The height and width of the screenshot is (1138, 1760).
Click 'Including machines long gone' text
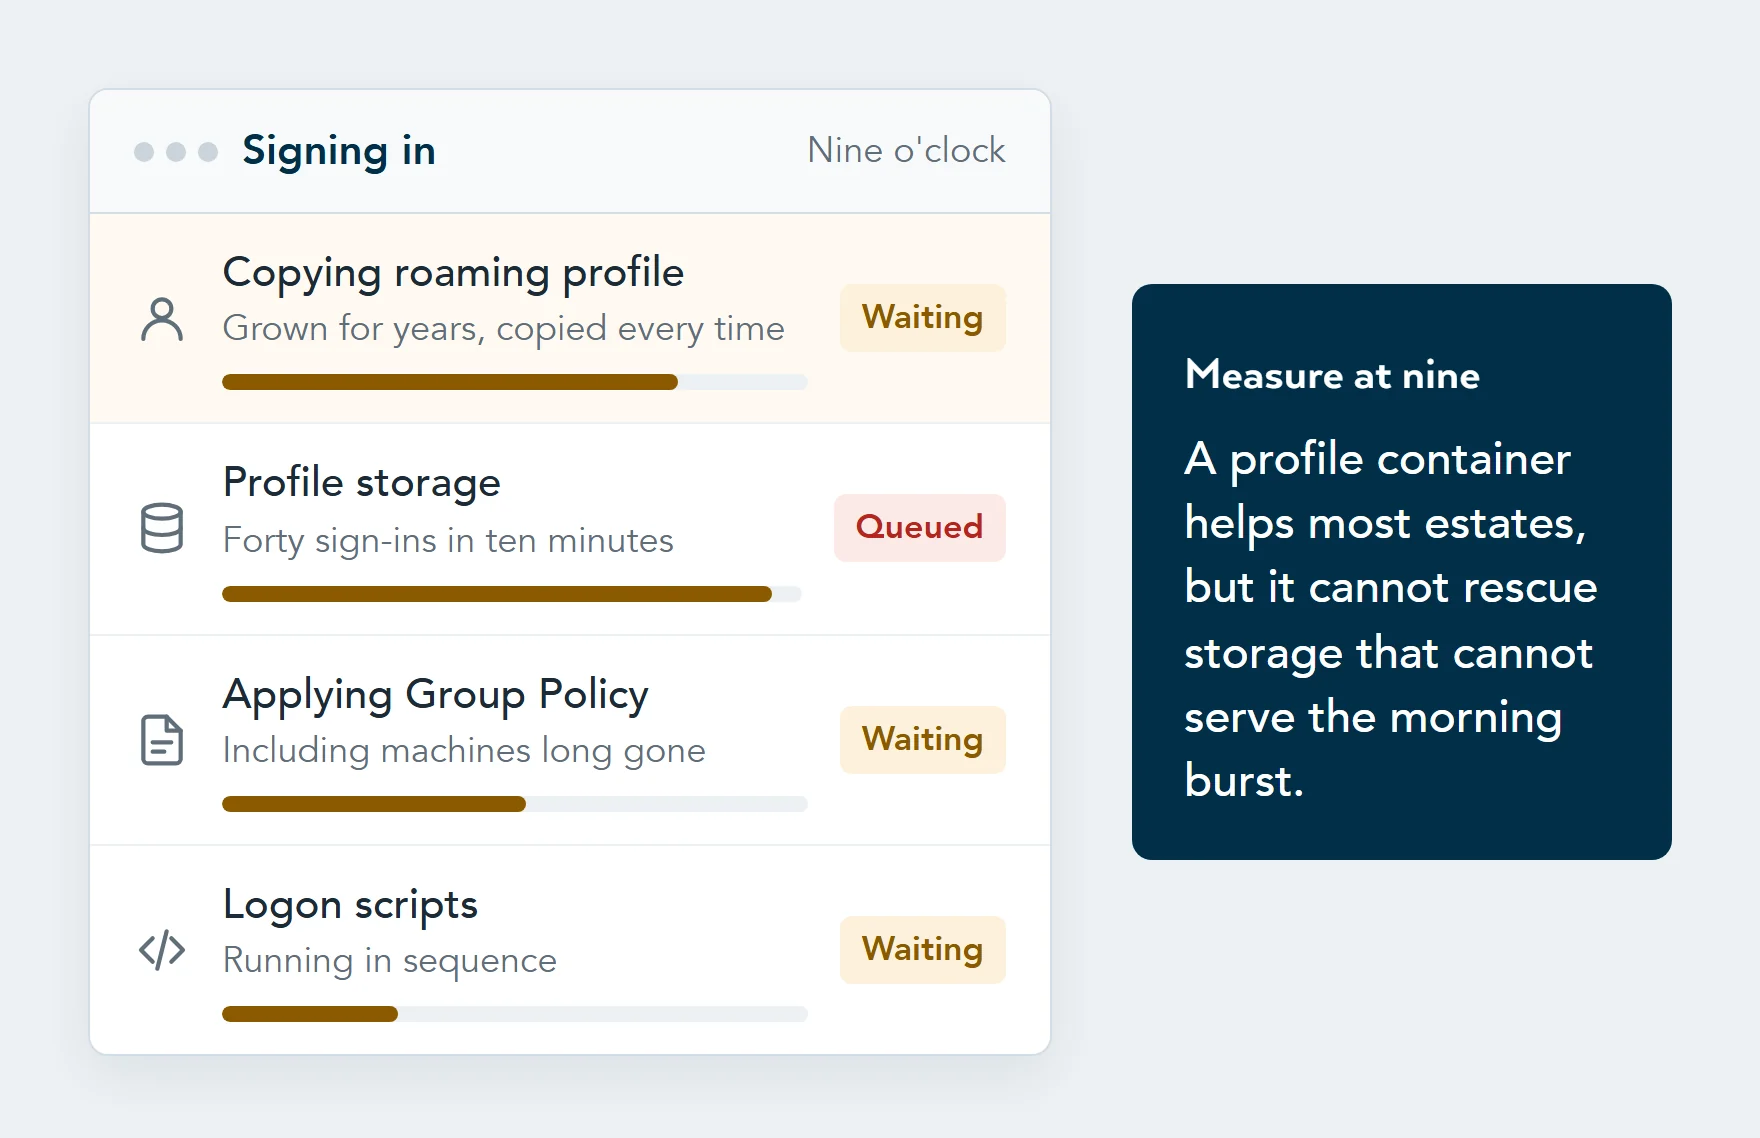tap(464, 751)
